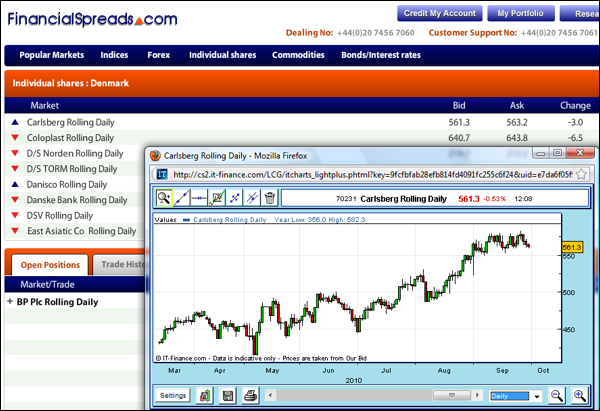Click the chart scrollbar right arrow
Viewport: 600px width, 411px height.
click(477, 395)
